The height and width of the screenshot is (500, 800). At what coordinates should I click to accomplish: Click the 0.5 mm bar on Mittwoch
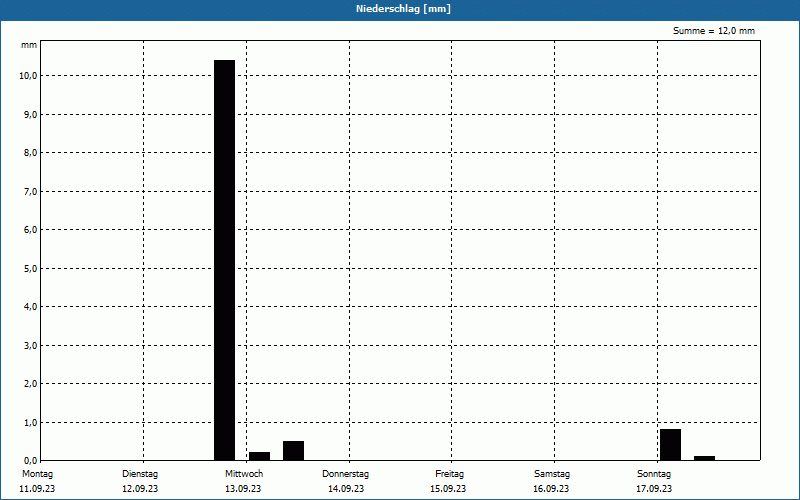pyautogui.click(x=293, y=451)
